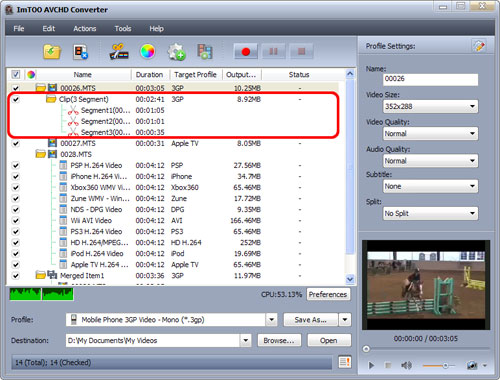Open the Destination path dropdown

tap(246, 340)
